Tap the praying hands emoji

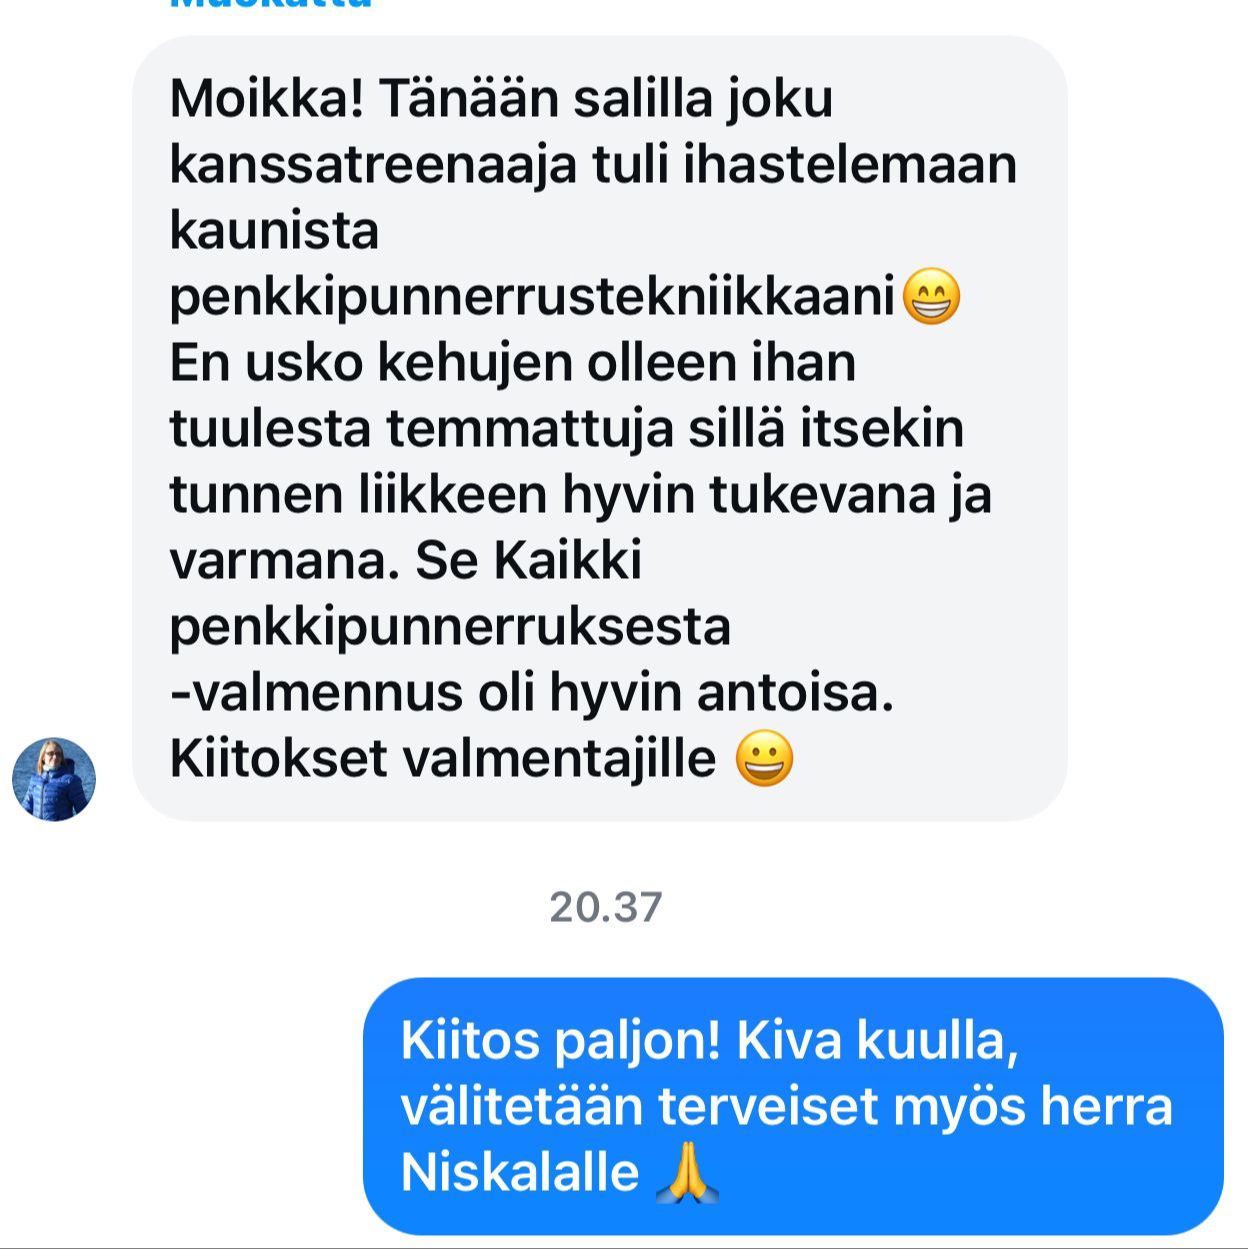(687, 1173)
